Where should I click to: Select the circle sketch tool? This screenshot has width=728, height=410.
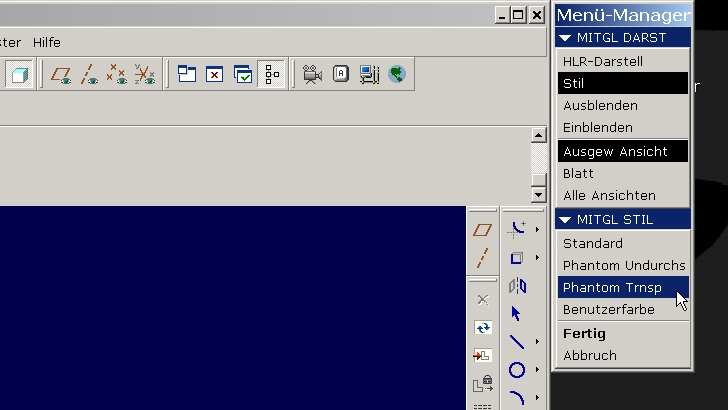pos(517,370)
